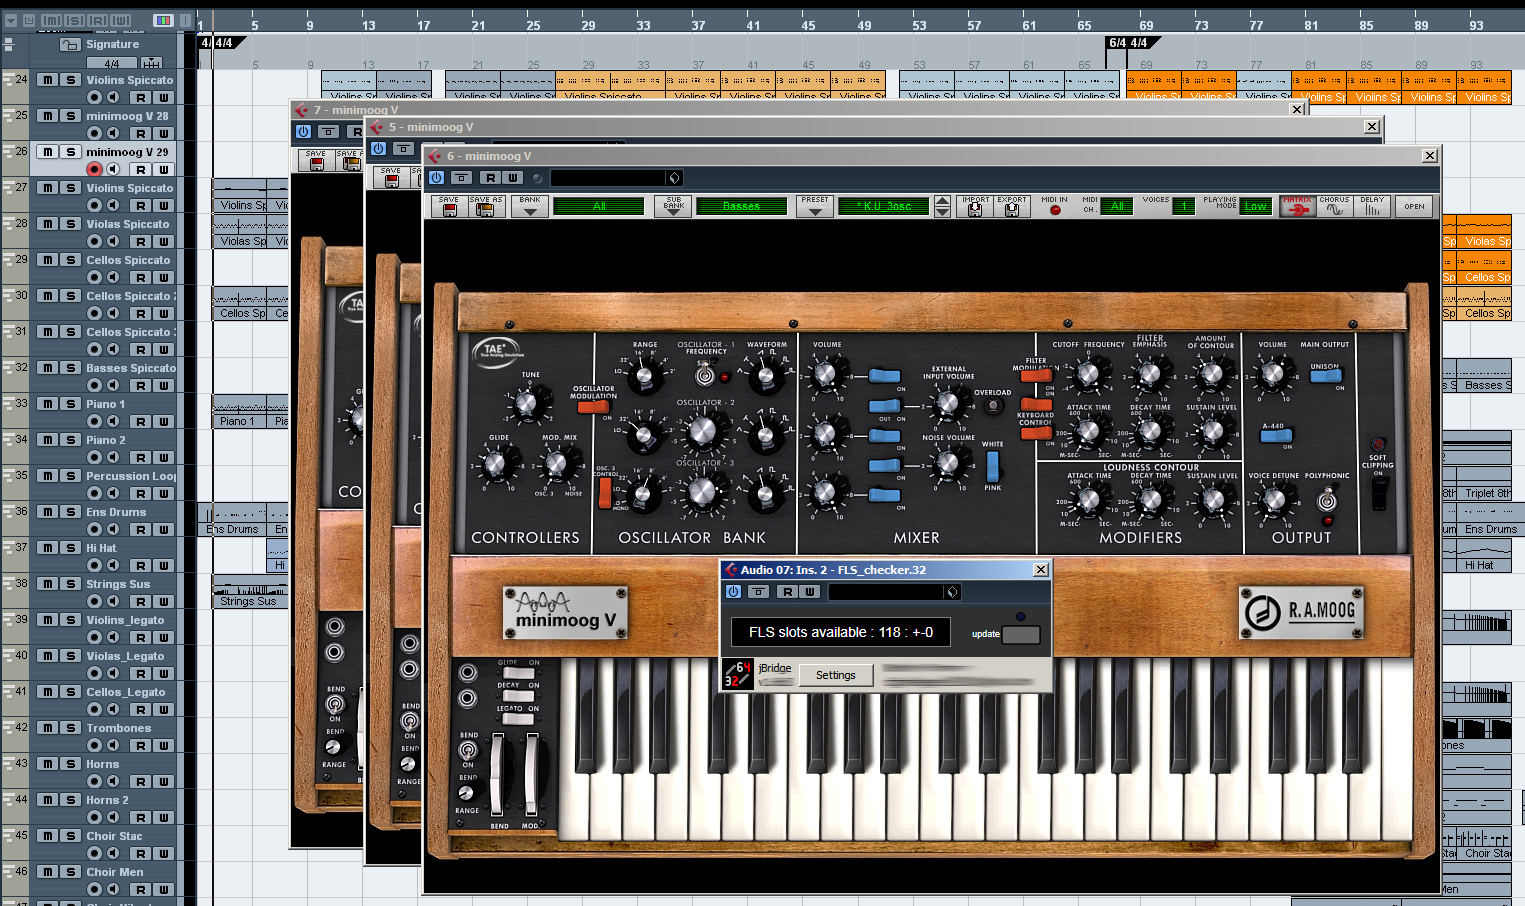Click the Cutoff Frequency knob

coord(1088,374)
